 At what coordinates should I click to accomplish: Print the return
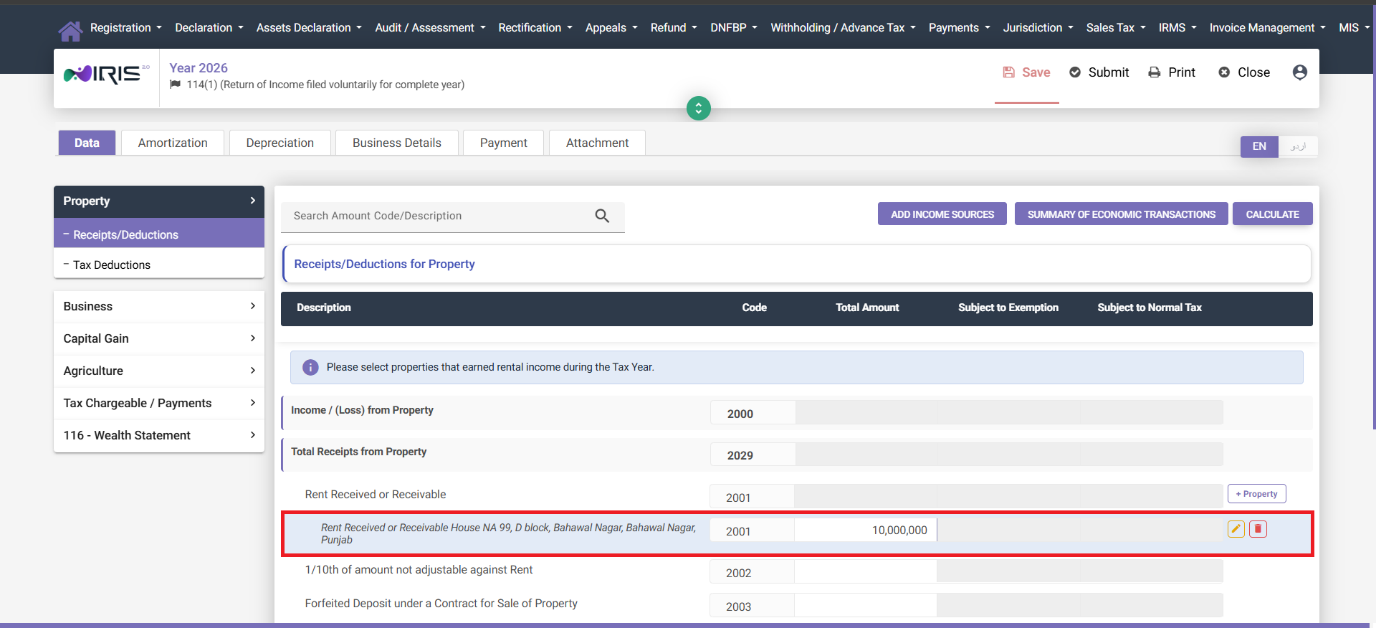(1172, 72)
